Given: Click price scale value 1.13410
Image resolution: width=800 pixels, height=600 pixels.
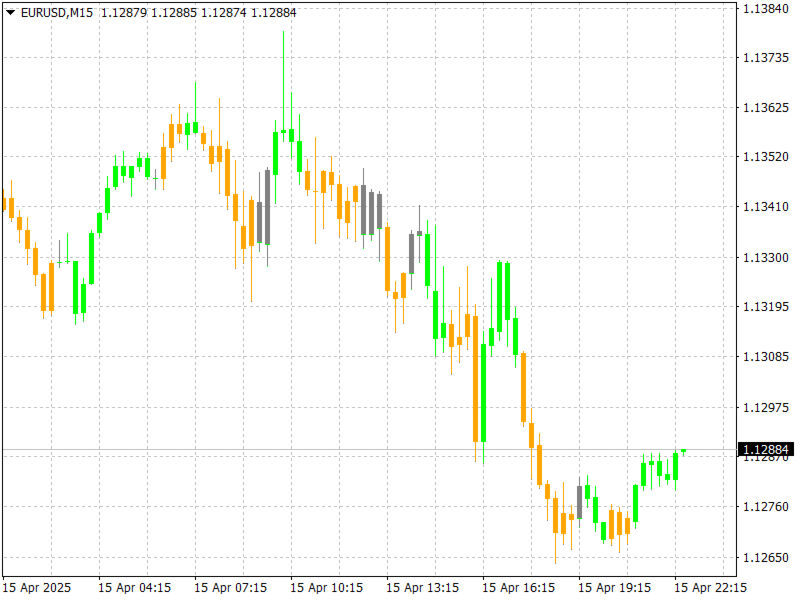Looking at the screenshot, I should coord(766,207).
